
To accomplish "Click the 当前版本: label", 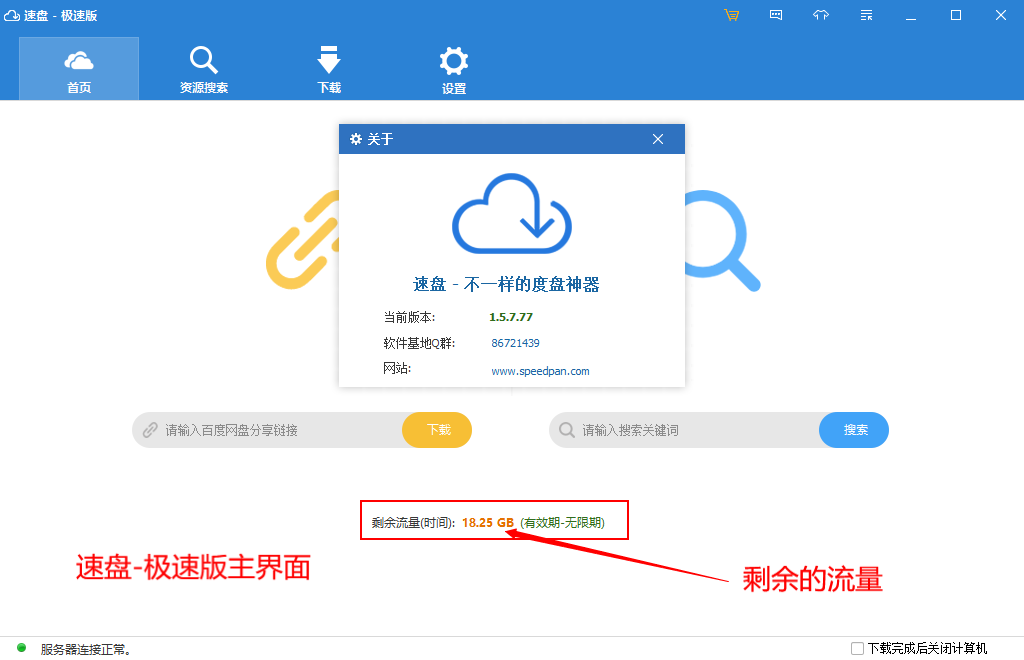I will click(409, 317).
